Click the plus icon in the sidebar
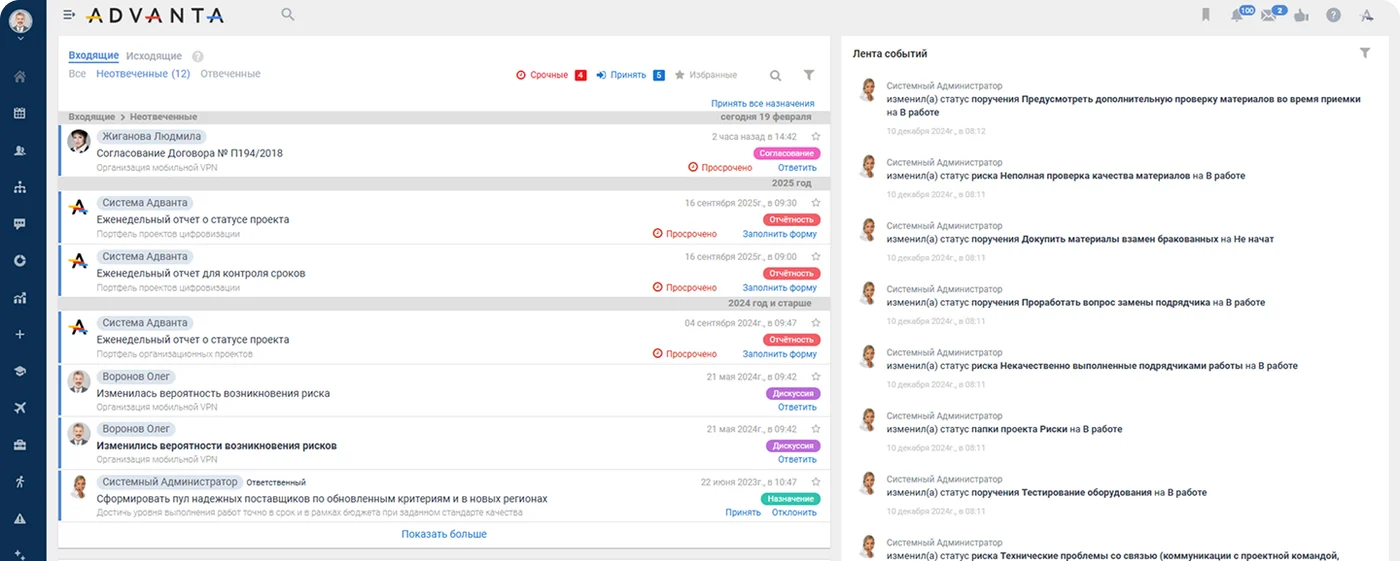1400x561 pixels. tap(19, 334)
